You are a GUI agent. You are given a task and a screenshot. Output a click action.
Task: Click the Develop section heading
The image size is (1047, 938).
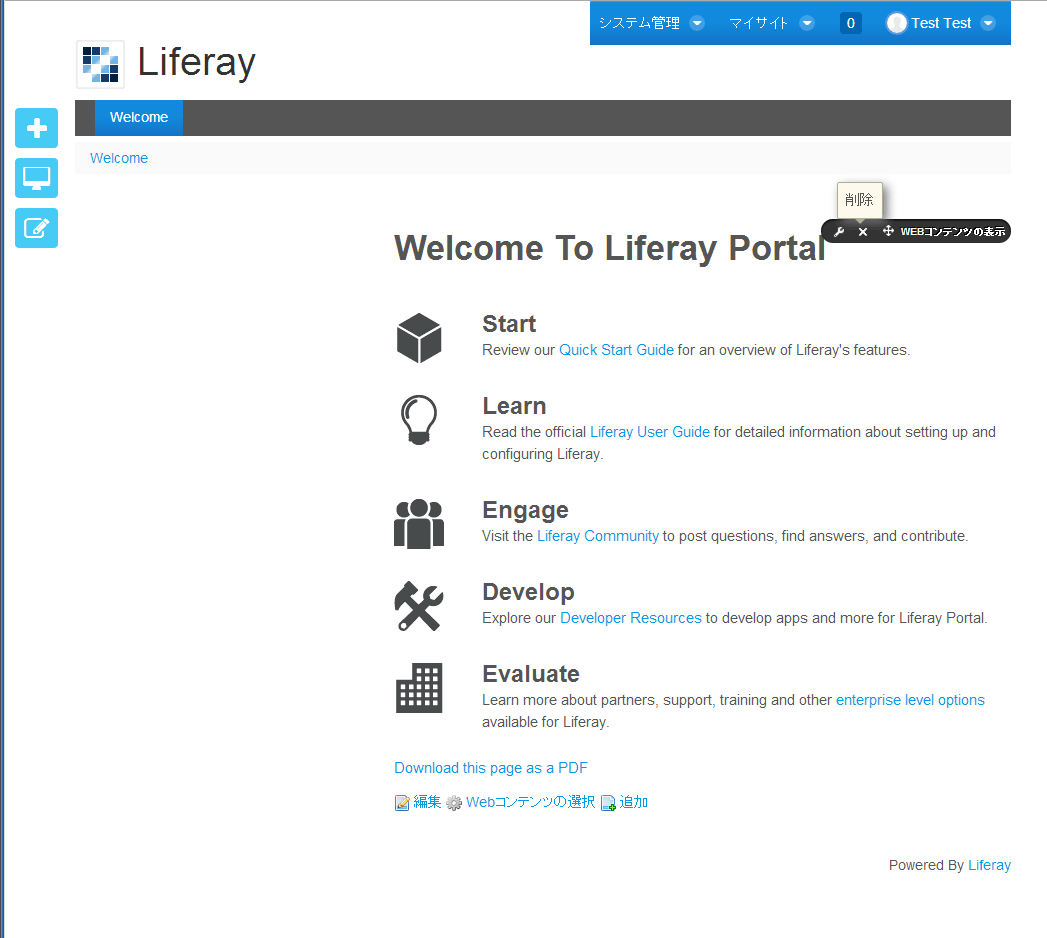click(528, 592)
